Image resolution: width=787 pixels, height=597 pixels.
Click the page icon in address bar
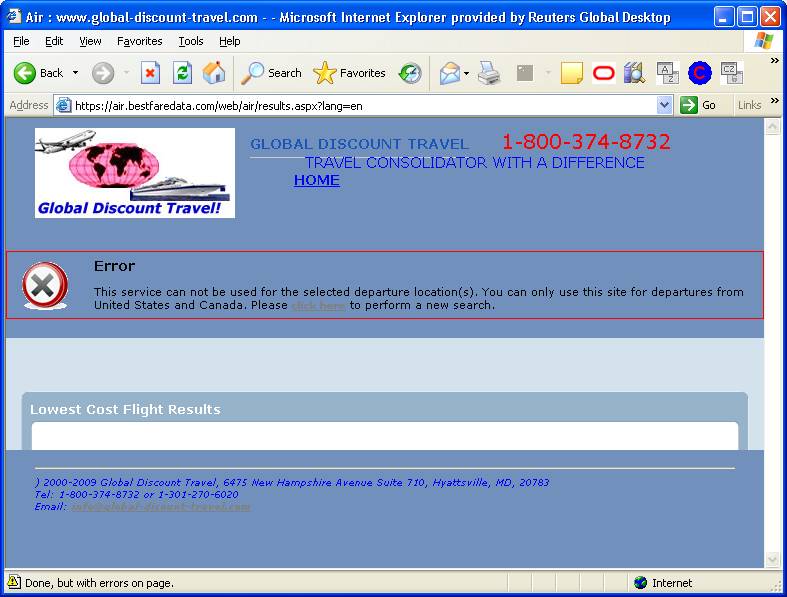(x=63, y=105)
